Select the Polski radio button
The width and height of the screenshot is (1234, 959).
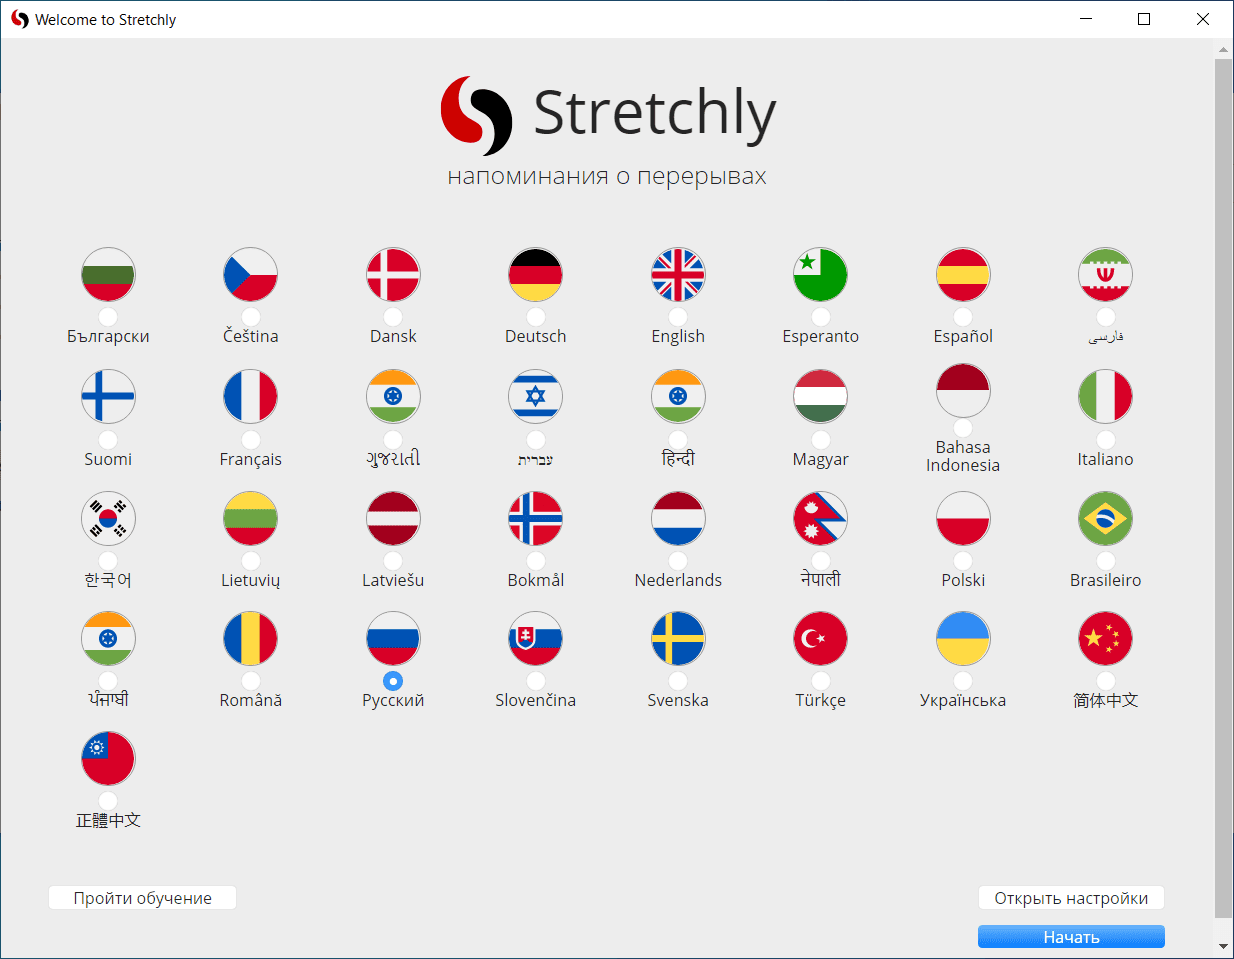pyautogui.click(x=963, y=560)
